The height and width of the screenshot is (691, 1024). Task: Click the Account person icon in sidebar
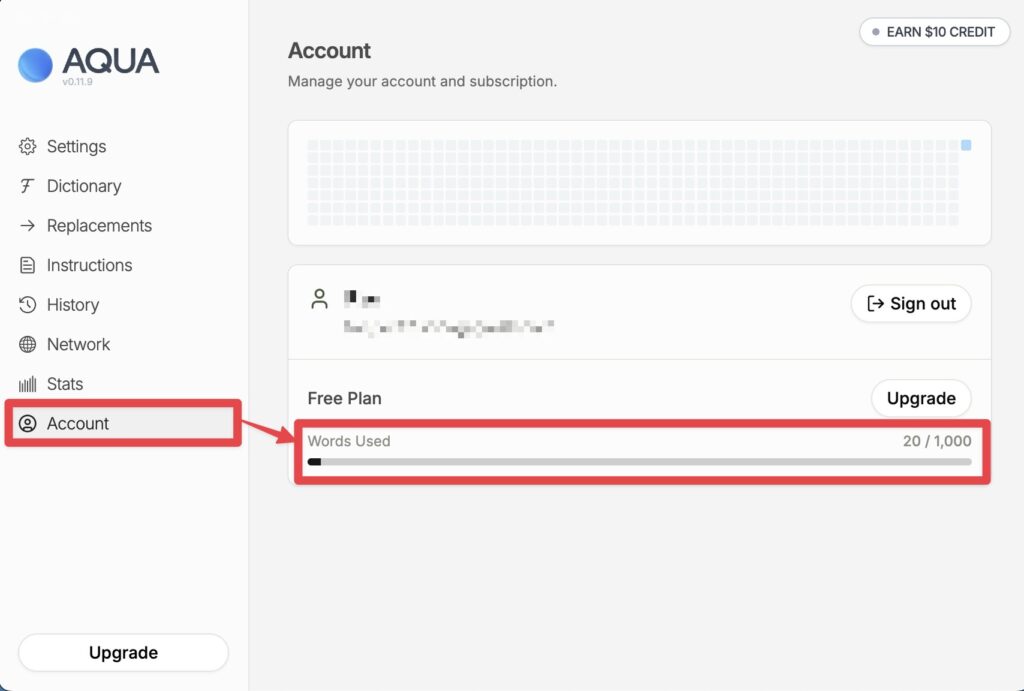pyautogui.click(x=28, y=424)
